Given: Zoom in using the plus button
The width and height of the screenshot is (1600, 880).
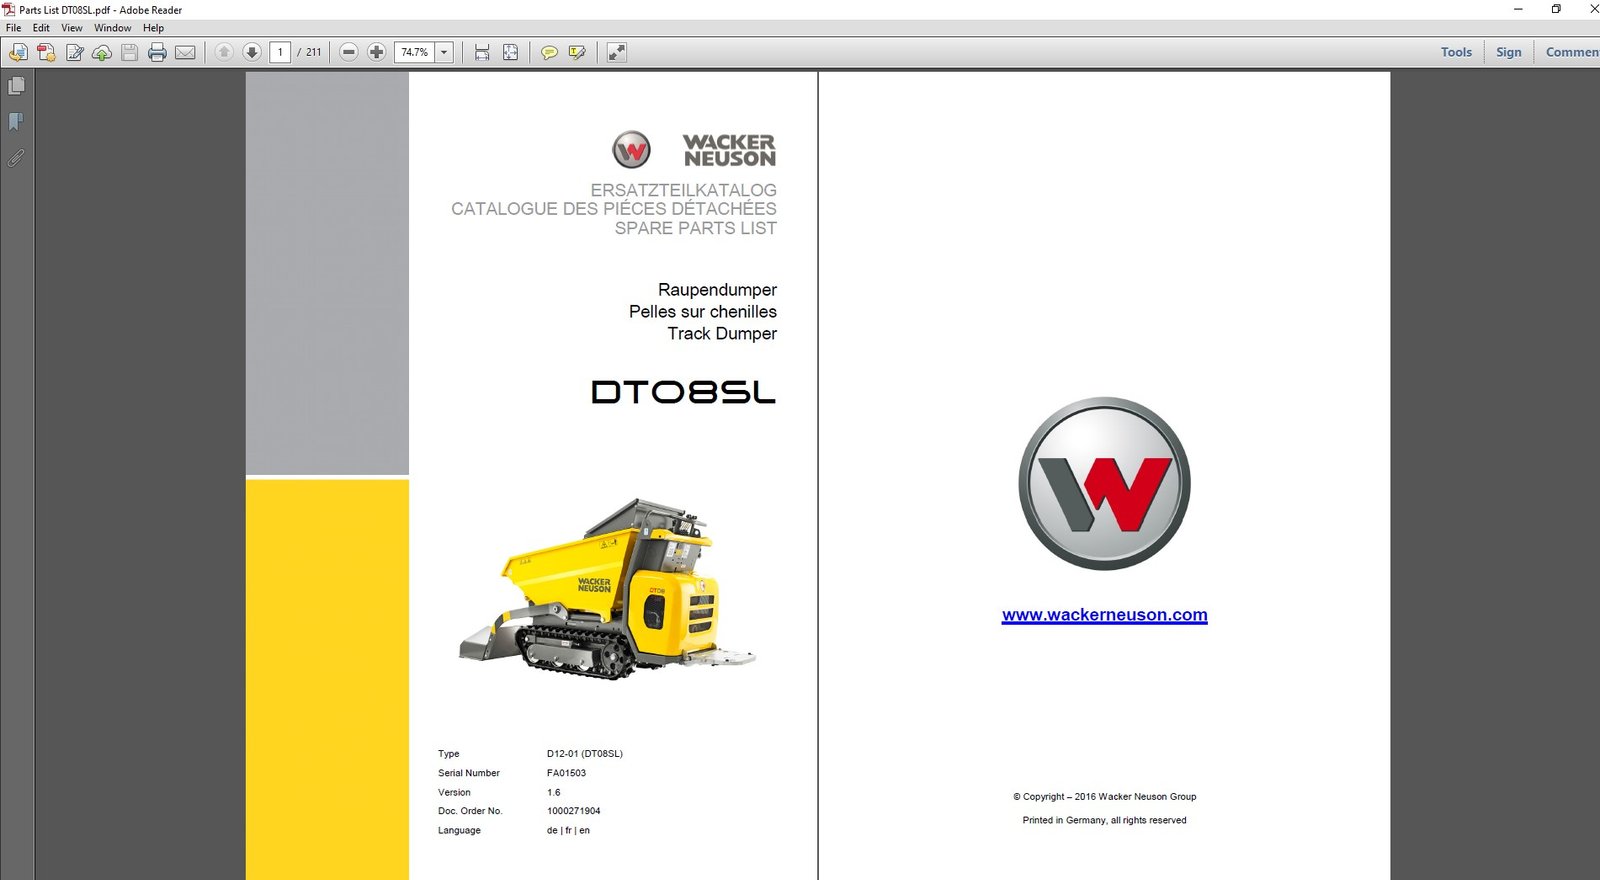Looking at the screenshot, I should pyautogui.click(x=376, y=52).
